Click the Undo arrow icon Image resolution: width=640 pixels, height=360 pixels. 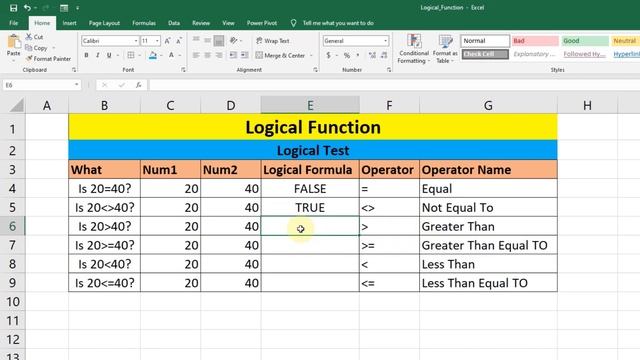coord(27,8)
